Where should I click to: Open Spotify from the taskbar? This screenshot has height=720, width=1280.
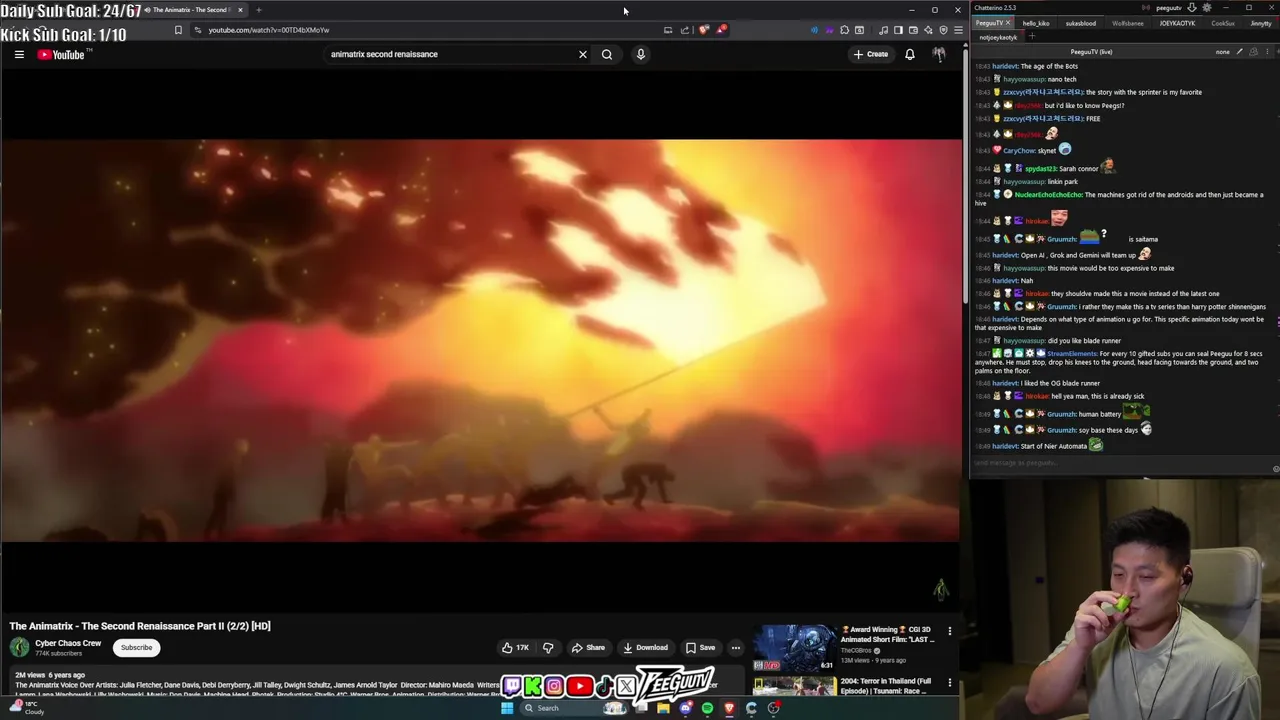coord(707,708)
